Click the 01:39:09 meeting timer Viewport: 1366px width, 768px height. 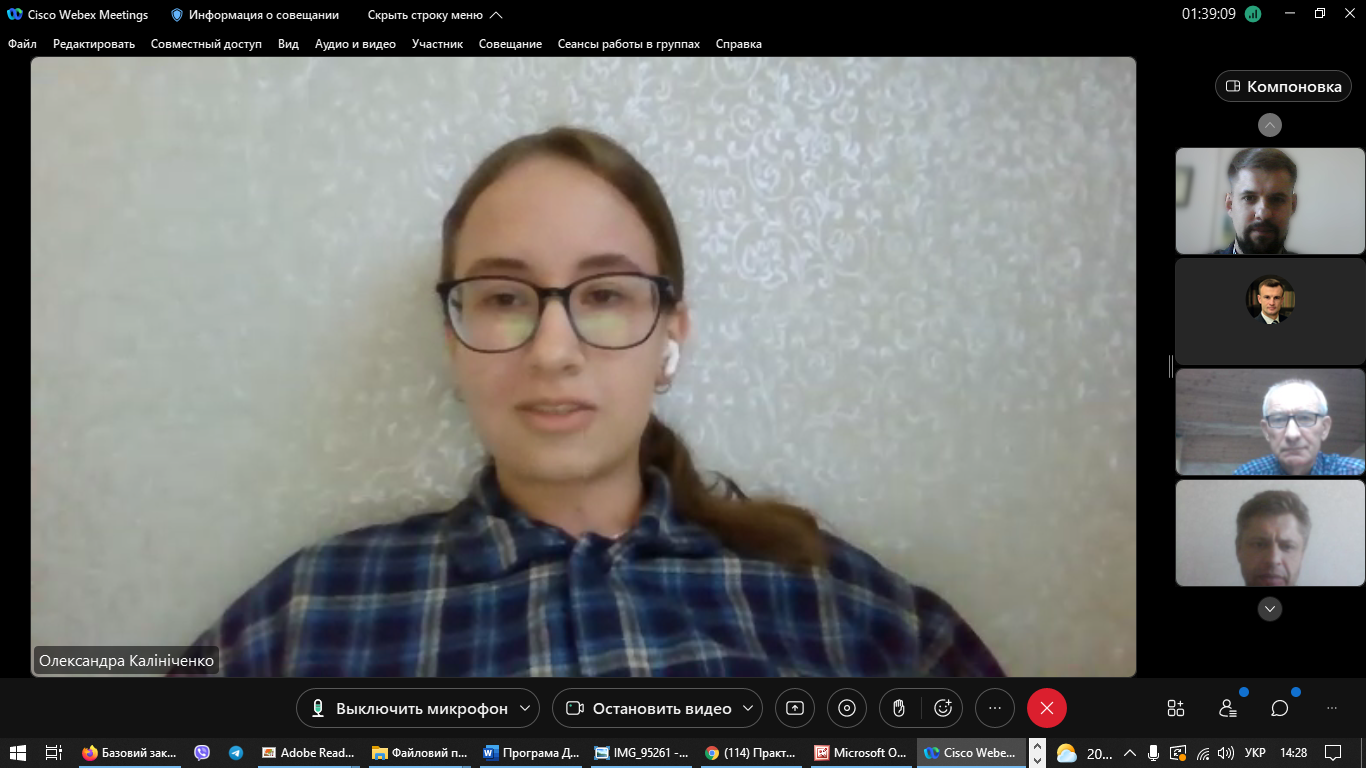[1209, 15]
